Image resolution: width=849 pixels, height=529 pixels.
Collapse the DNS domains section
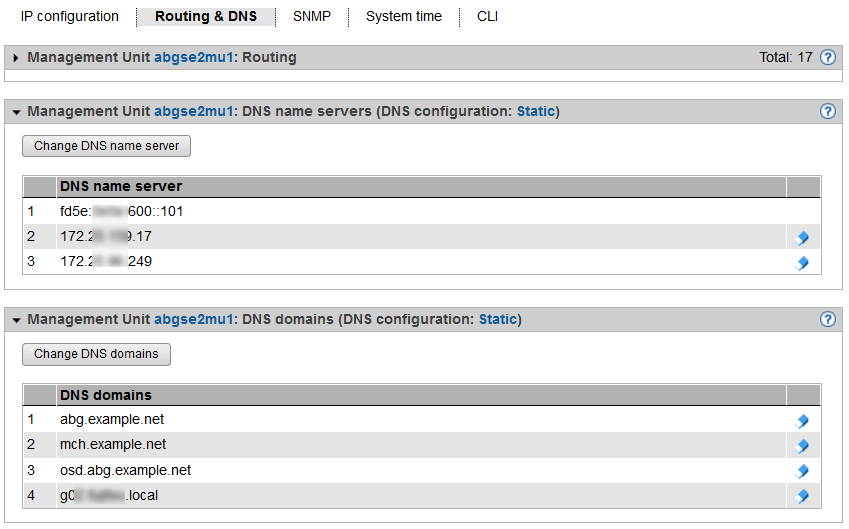pyautogui.click(x=16, y=320)
